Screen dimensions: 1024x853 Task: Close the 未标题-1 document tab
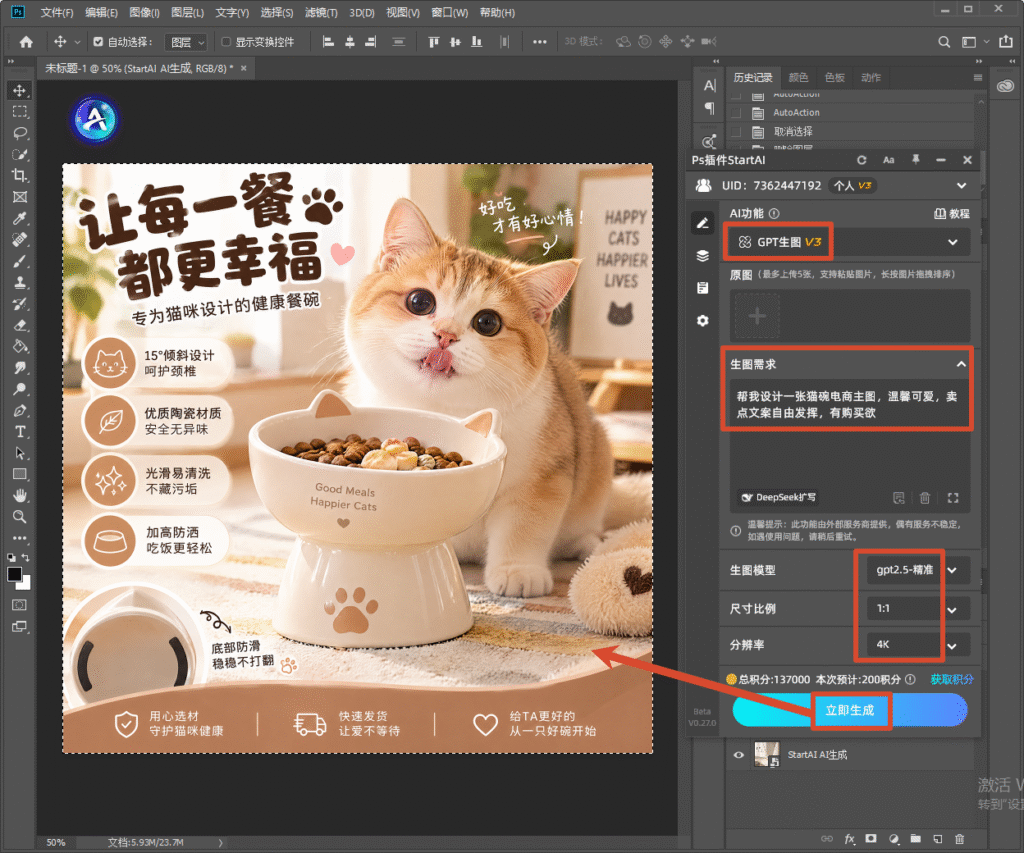(244, 68)
